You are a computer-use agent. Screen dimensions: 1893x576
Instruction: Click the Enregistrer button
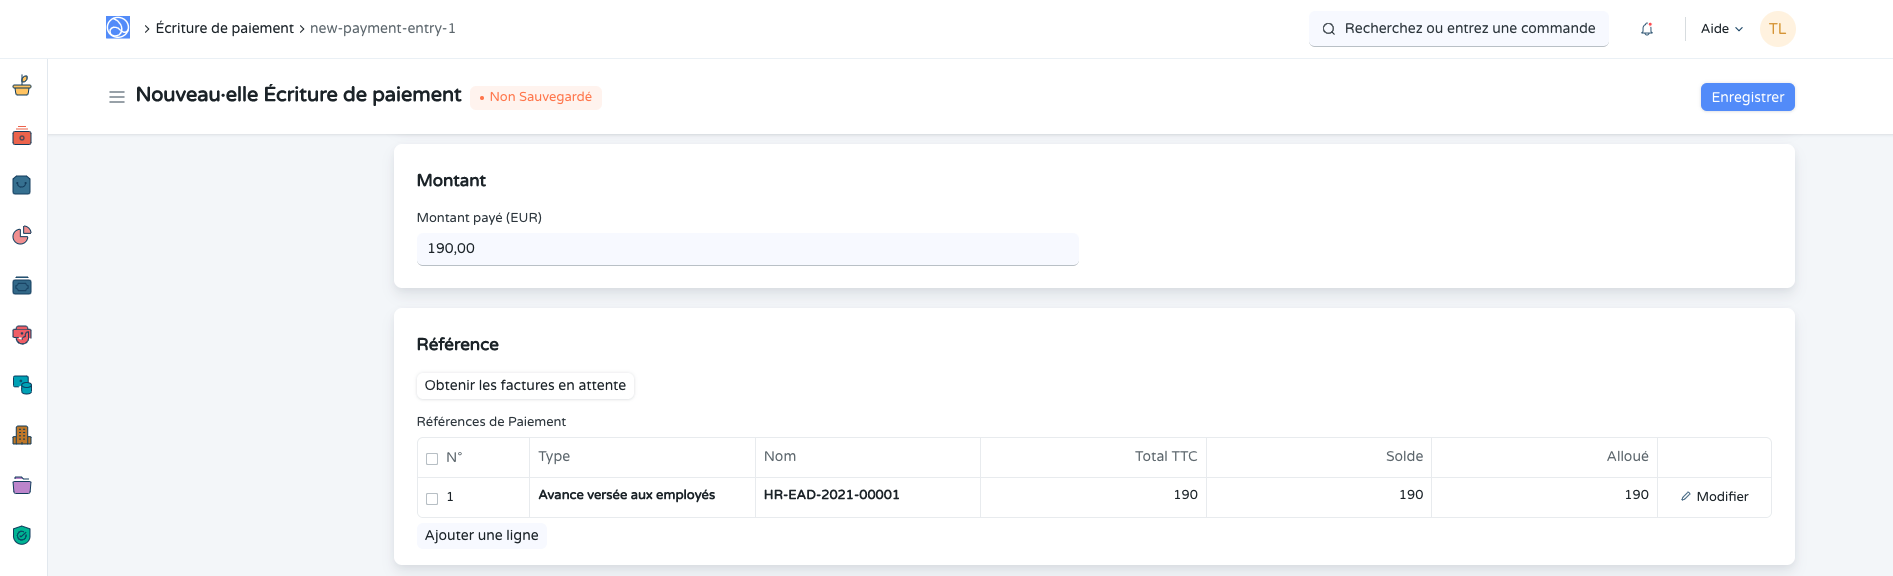(1747, 97)
